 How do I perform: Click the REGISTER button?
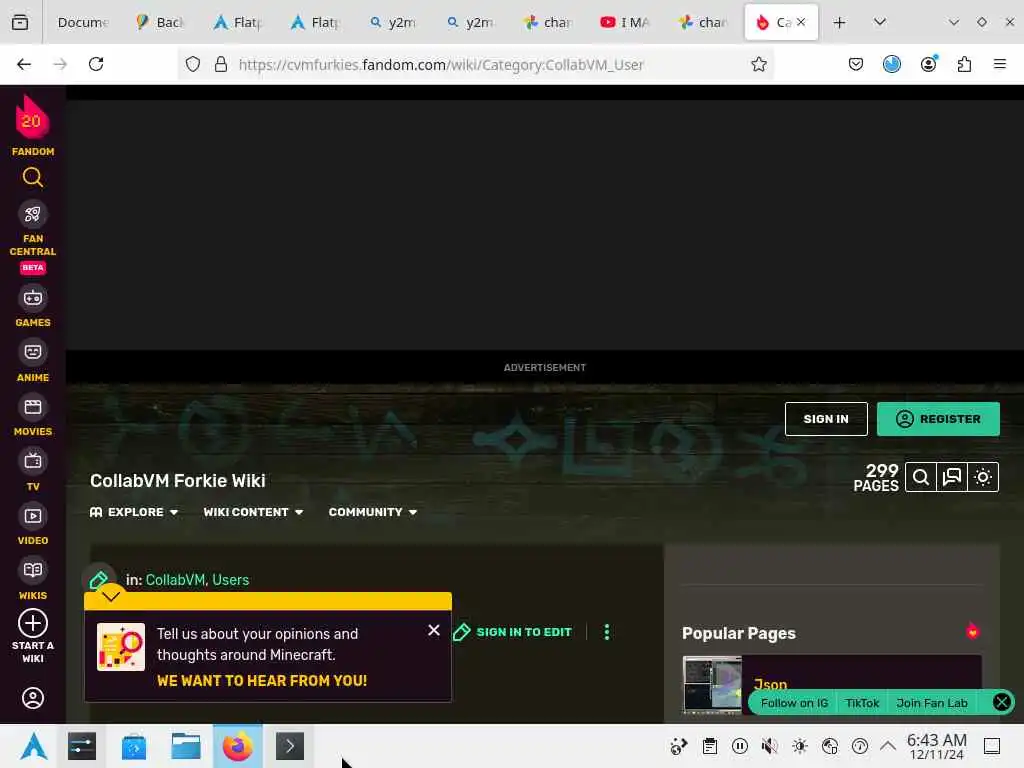pos(938,419)
